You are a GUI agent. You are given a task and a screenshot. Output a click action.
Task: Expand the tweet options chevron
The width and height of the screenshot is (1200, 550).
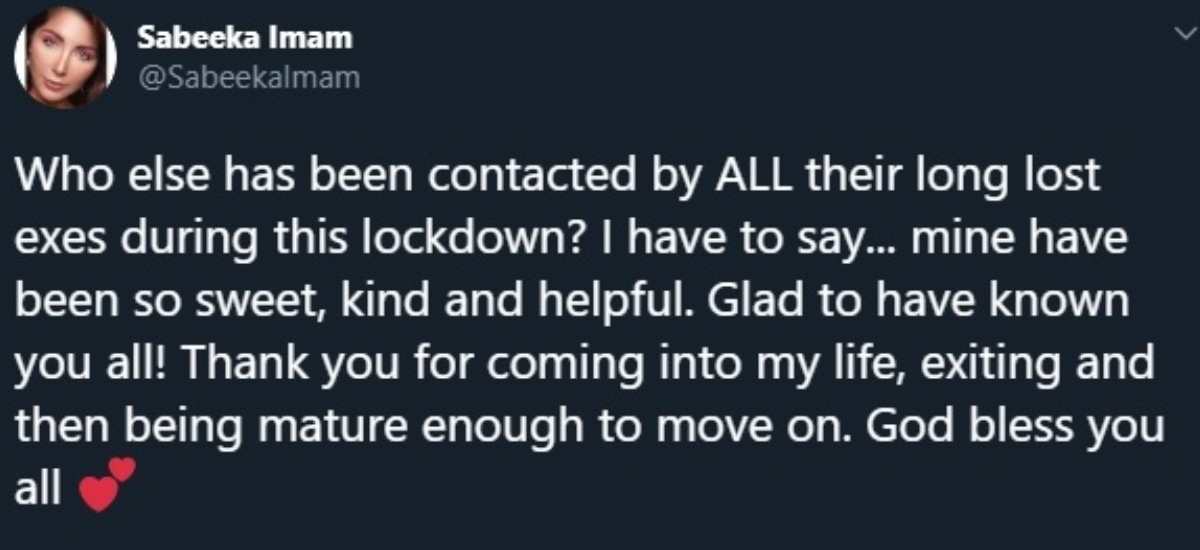[1181, 36]
